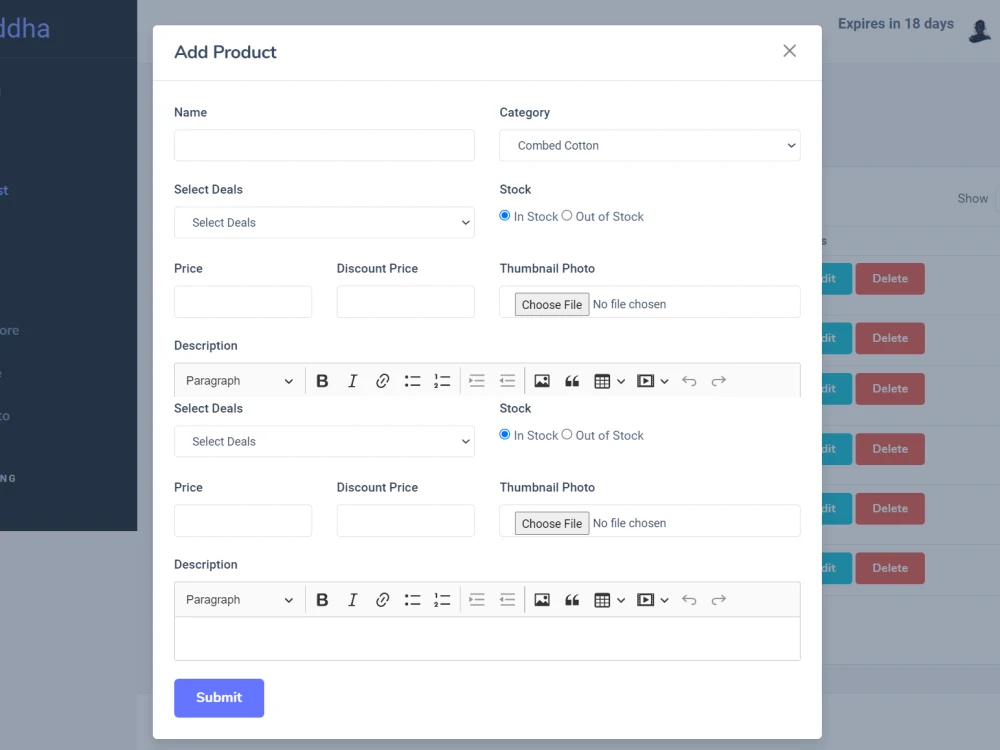
Task: Open the lower Select Deals dropdown
Action: pos(324,441)
